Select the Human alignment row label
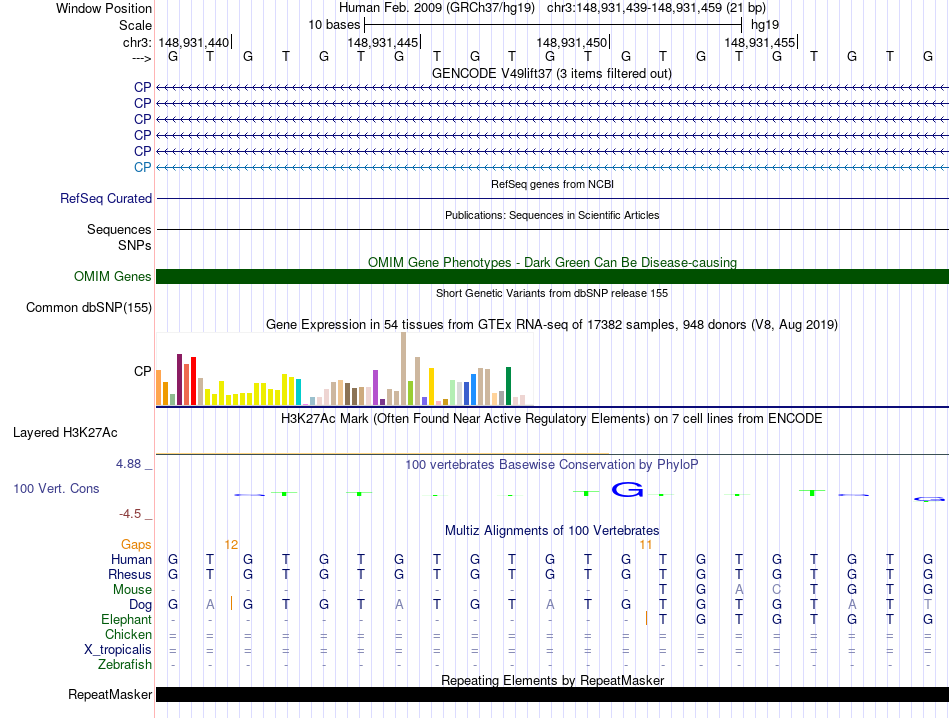Screen dimensions: 950x718 point(131,560)
